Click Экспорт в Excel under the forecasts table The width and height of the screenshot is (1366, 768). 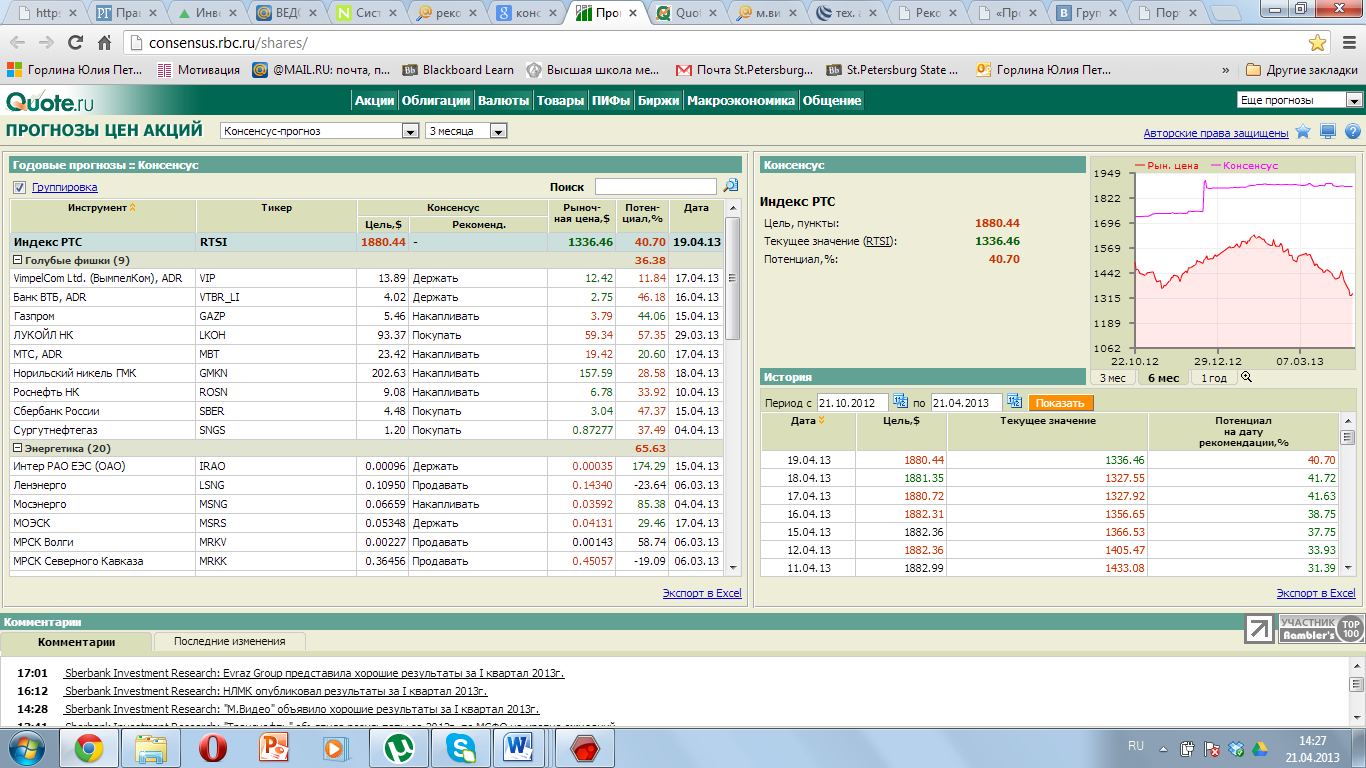(x=702, y=593)
